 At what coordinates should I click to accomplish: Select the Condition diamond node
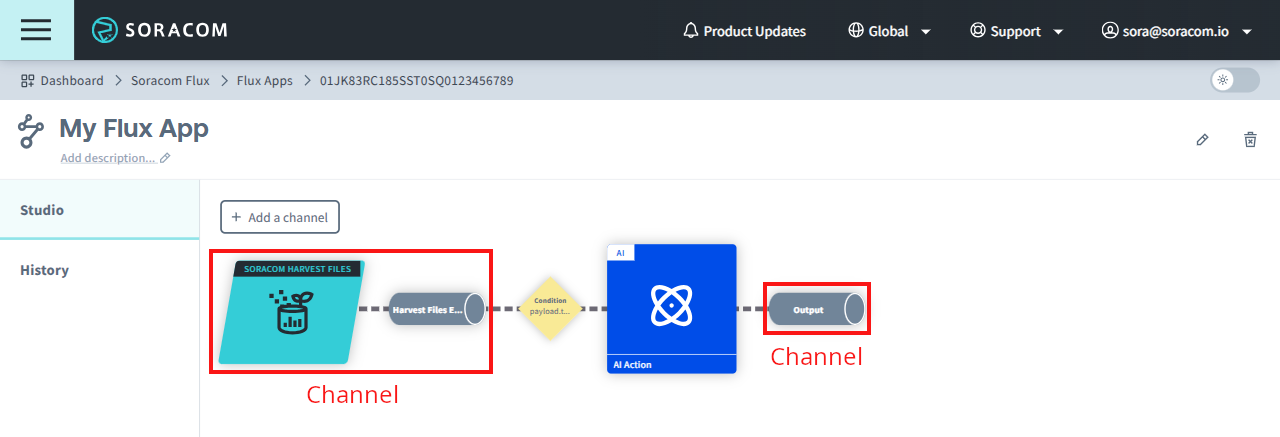tap(550, 309)
